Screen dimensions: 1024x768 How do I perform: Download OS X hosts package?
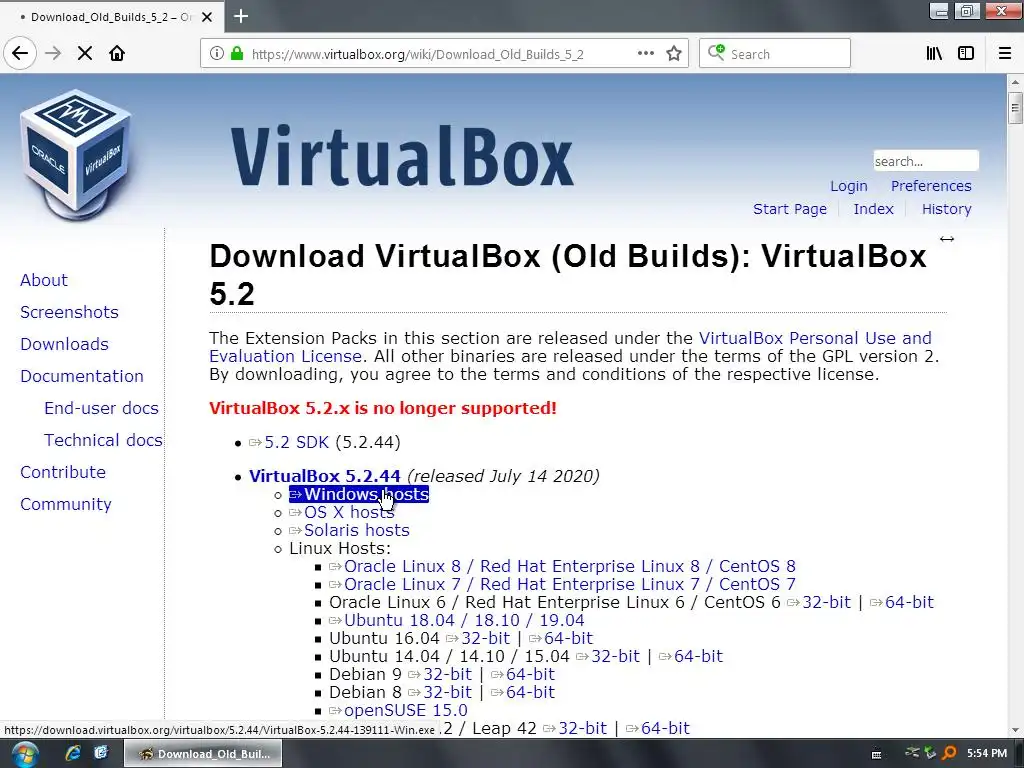click(x=342, y=513)
